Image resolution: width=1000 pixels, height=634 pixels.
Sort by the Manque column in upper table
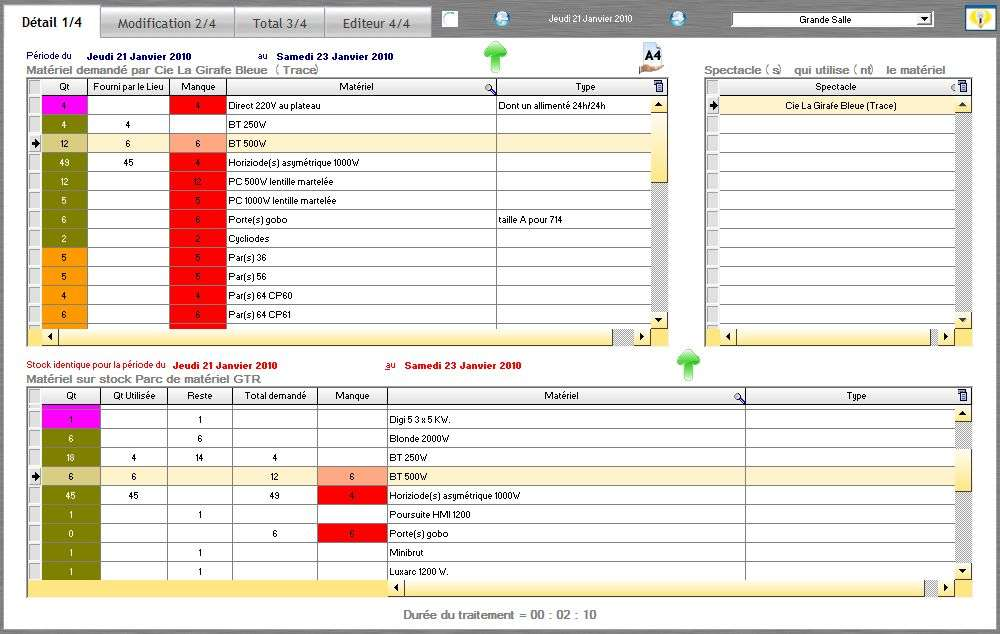pyautogui.click(x=198, y=87)
